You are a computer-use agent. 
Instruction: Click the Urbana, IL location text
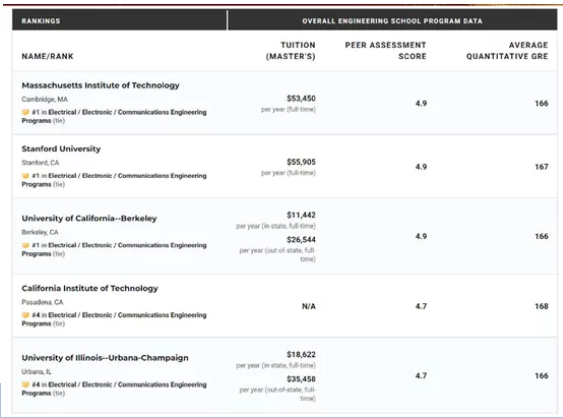click(36, 372)
